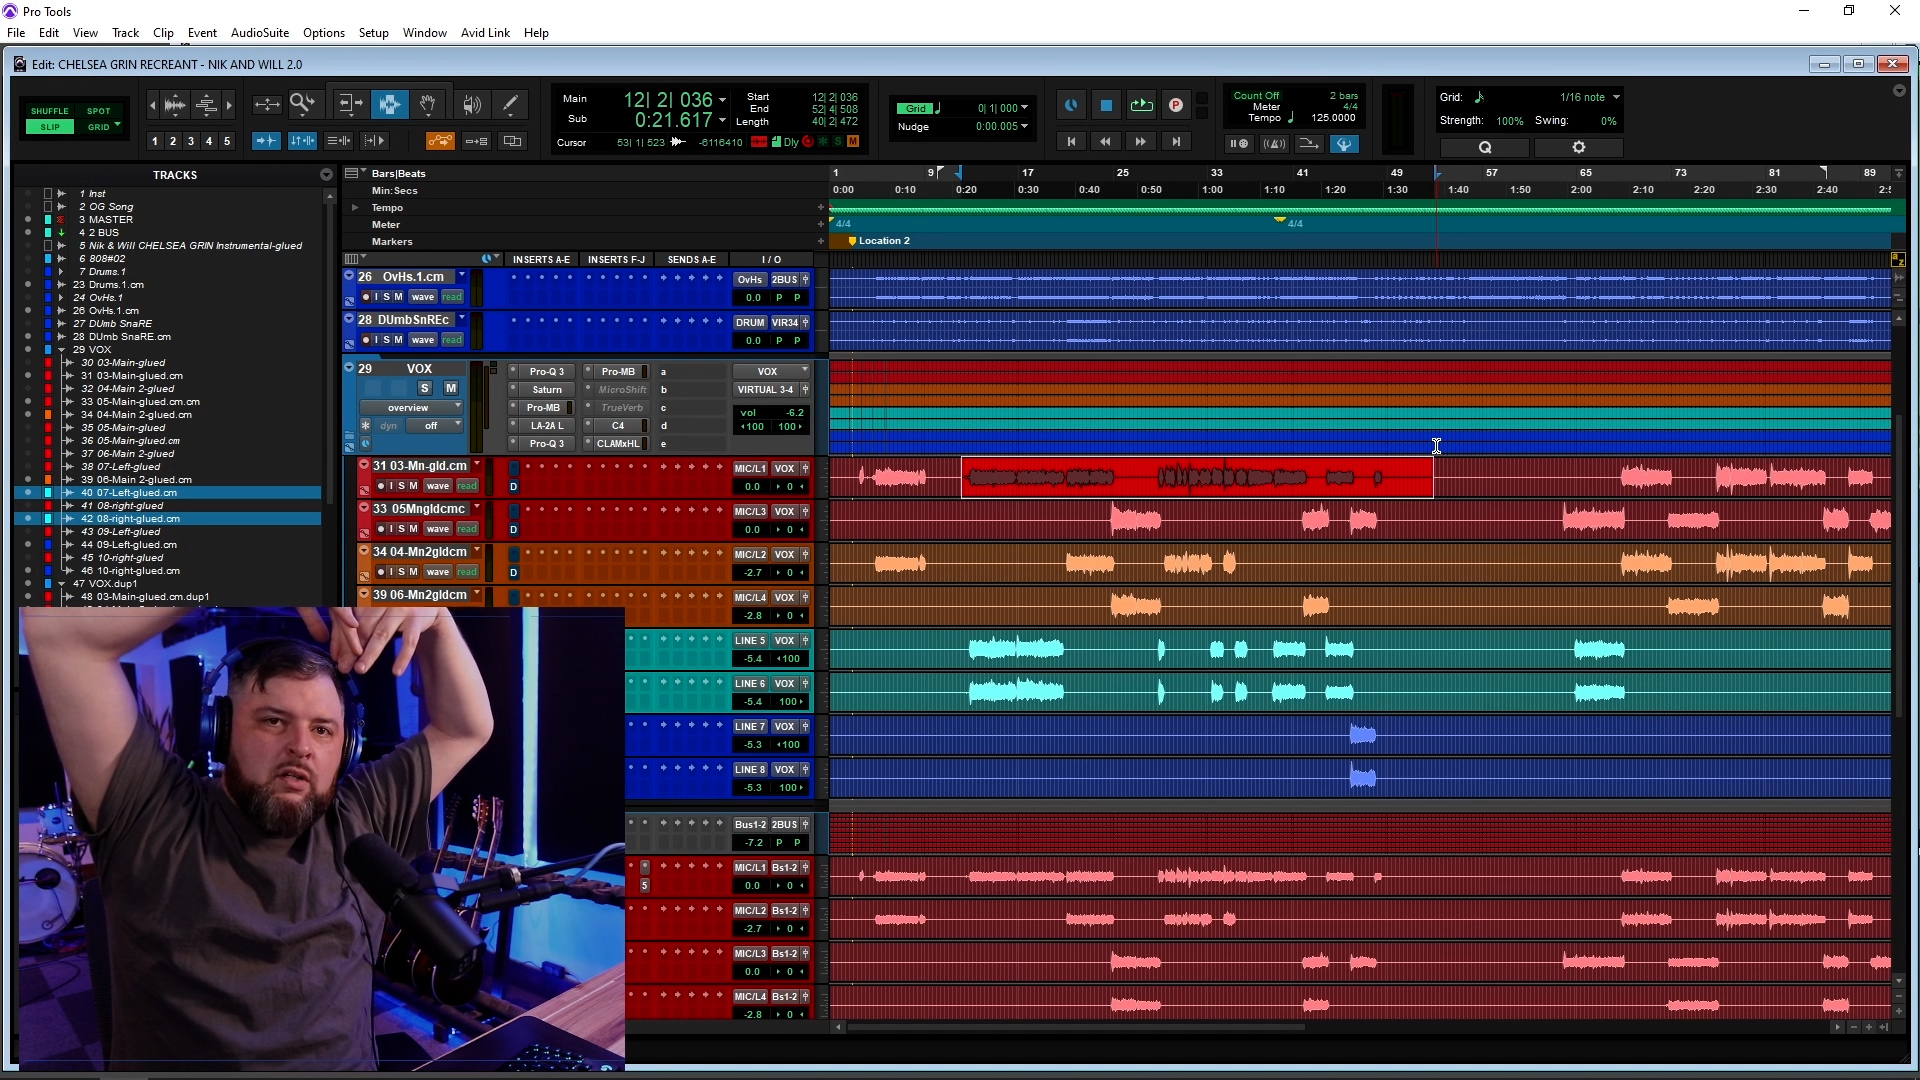The height and width of the screenshot is (1080, 1920).
Task: Click the Online sync button in transport
Action: [1071, 105]
